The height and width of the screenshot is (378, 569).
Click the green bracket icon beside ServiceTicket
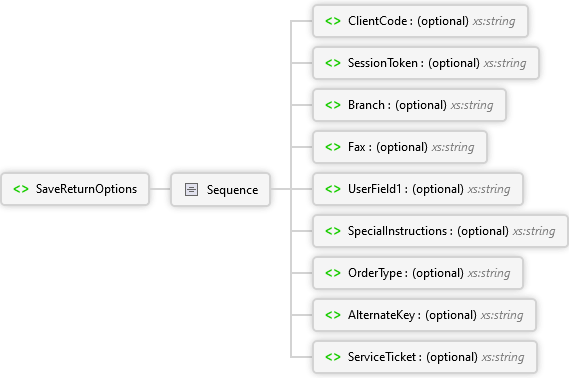333,357
